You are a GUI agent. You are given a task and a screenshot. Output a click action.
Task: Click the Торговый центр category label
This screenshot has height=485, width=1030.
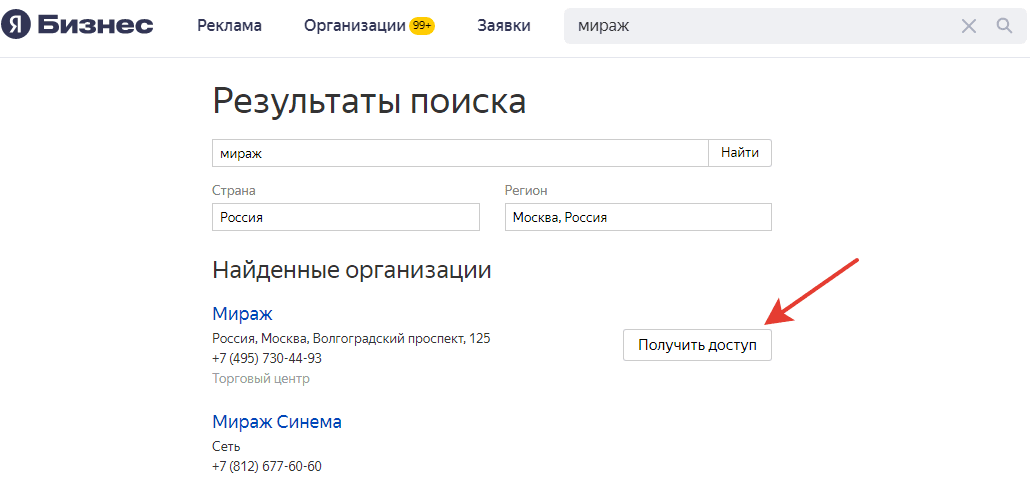[x=261, y=379]
